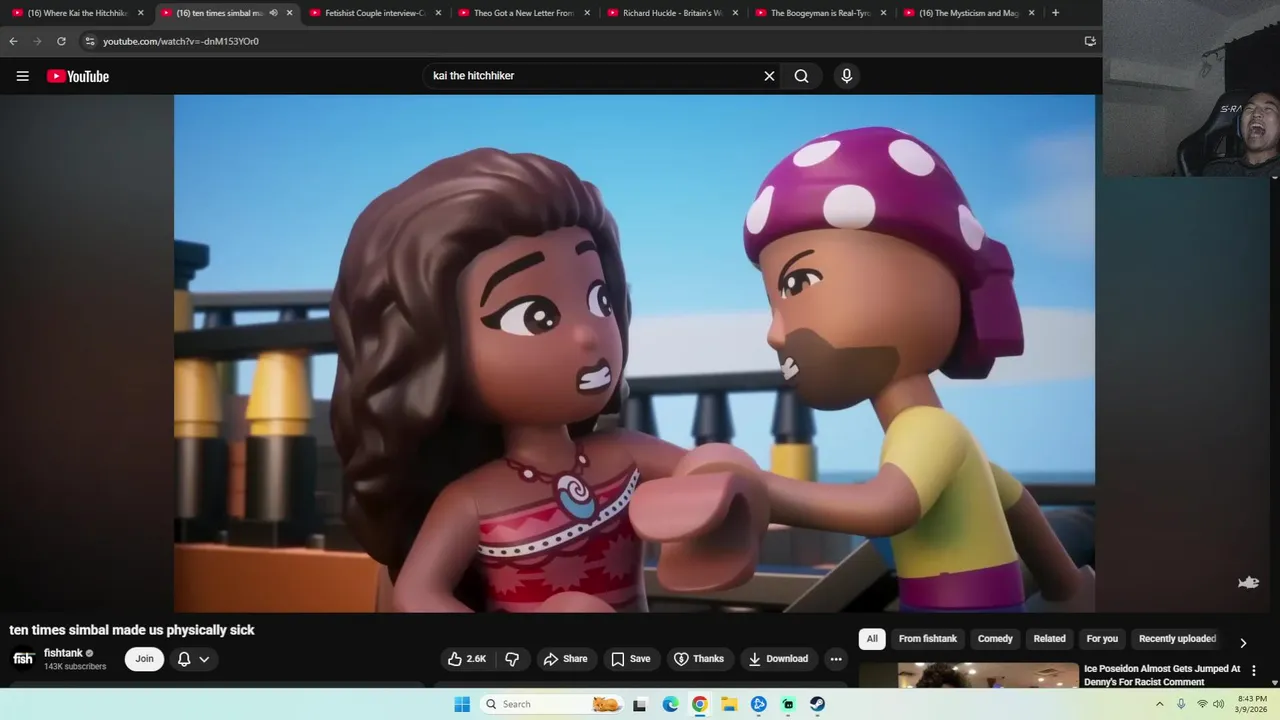This screenshot has height=720, width=1280.
Task: Mute the 'ten times simbal' tab audio
Action: click(x=273, y=13)
